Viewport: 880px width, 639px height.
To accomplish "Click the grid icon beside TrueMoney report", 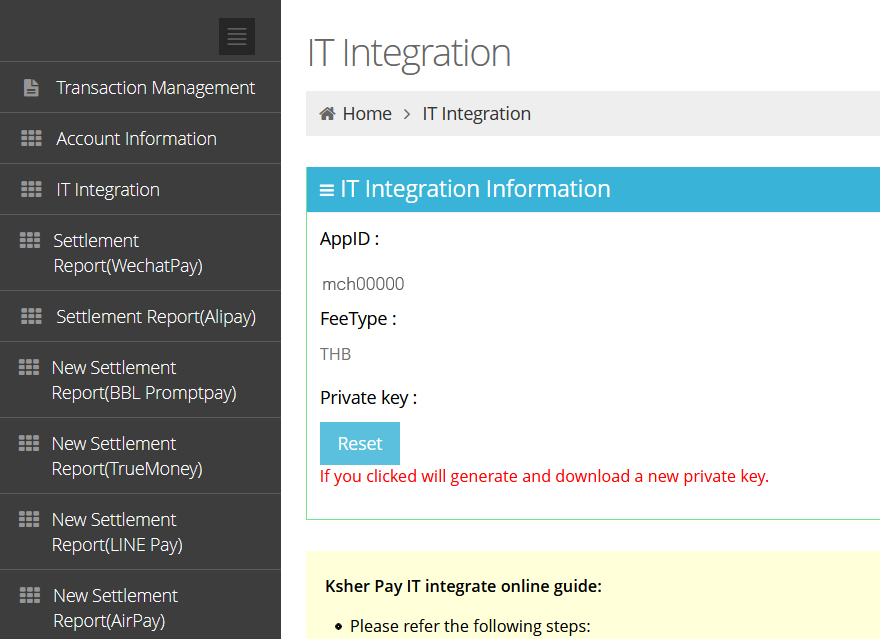I will (29, 443).
